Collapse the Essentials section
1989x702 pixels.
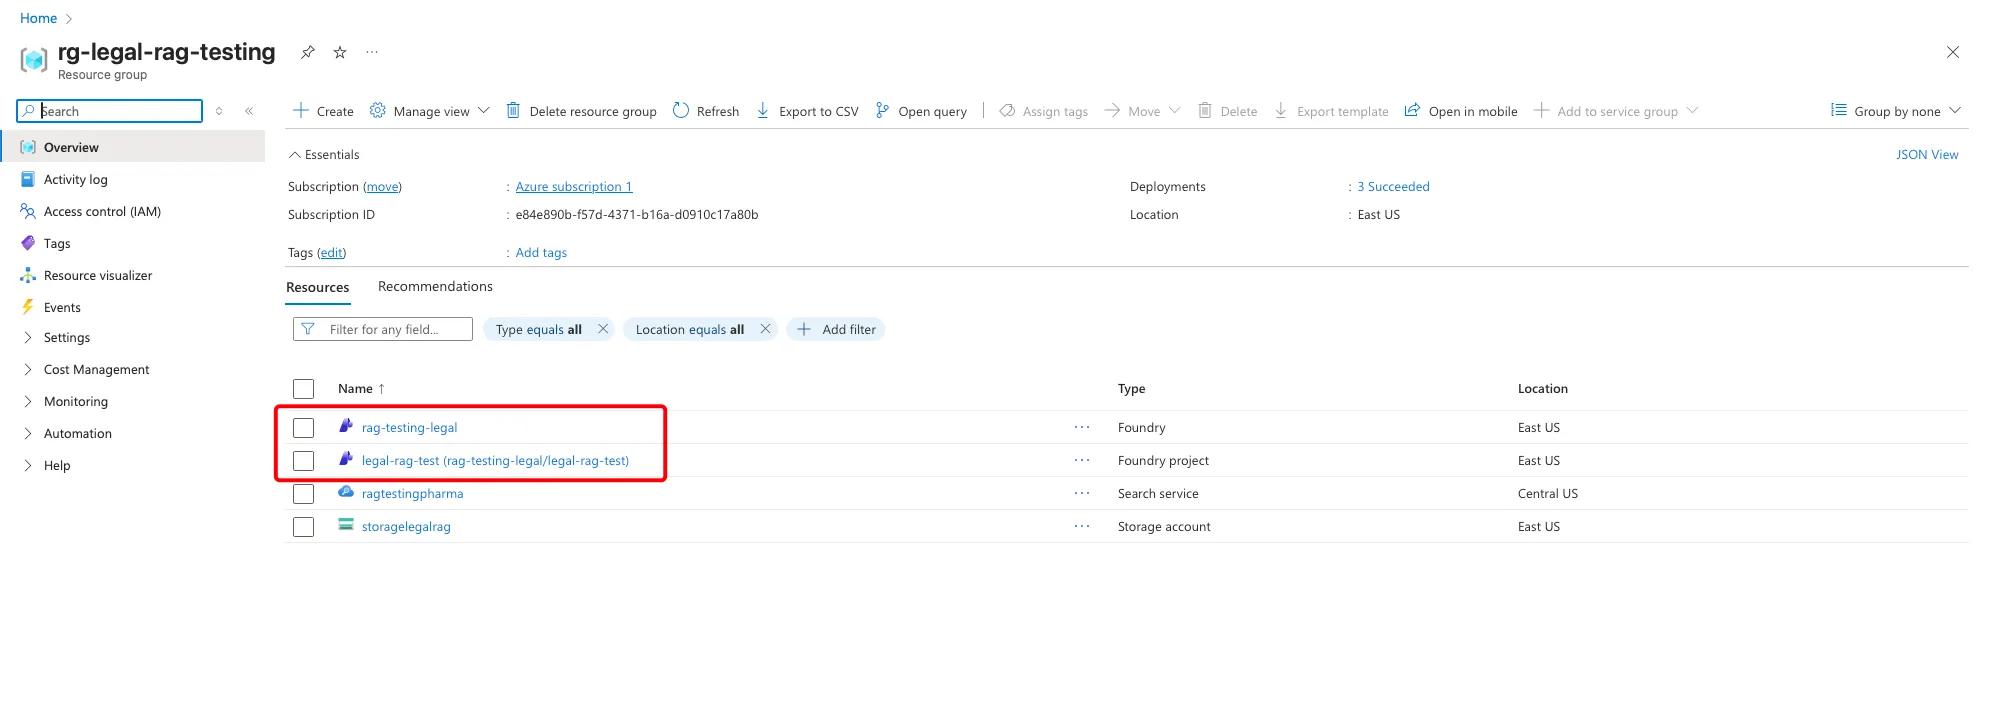click(323, 154)
